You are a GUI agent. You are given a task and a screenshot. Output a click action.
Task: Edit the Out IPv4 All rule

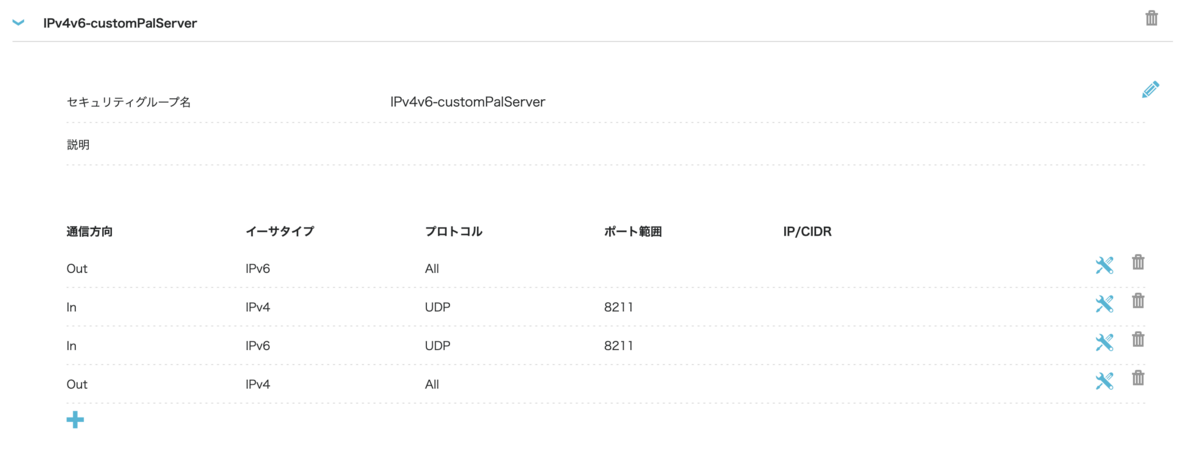pos(1104,380)
